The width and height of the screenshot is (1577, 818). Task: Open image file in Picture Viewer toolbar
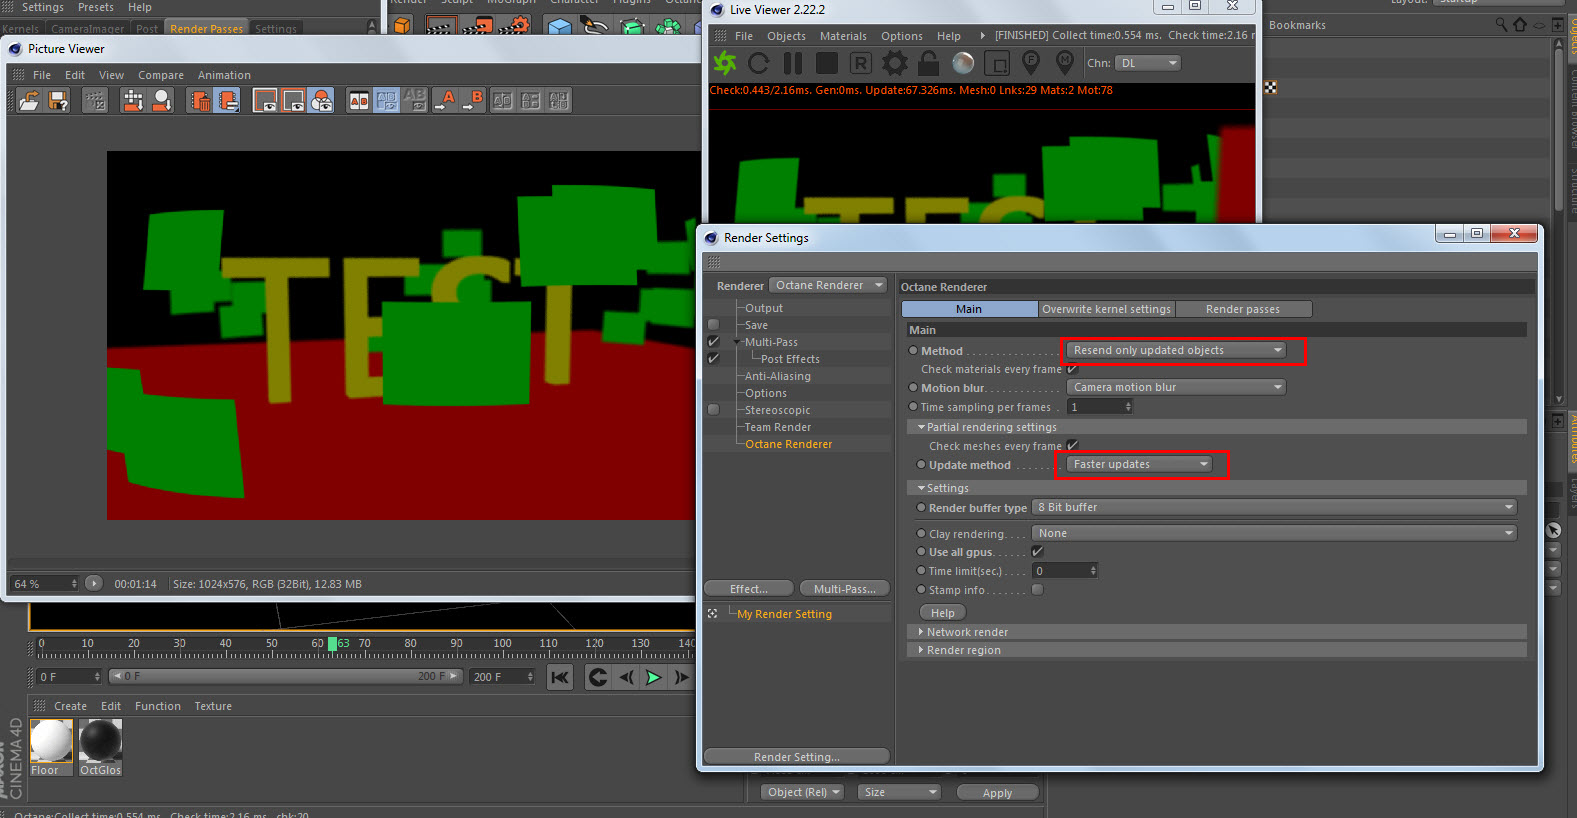(x=29, y=100)
